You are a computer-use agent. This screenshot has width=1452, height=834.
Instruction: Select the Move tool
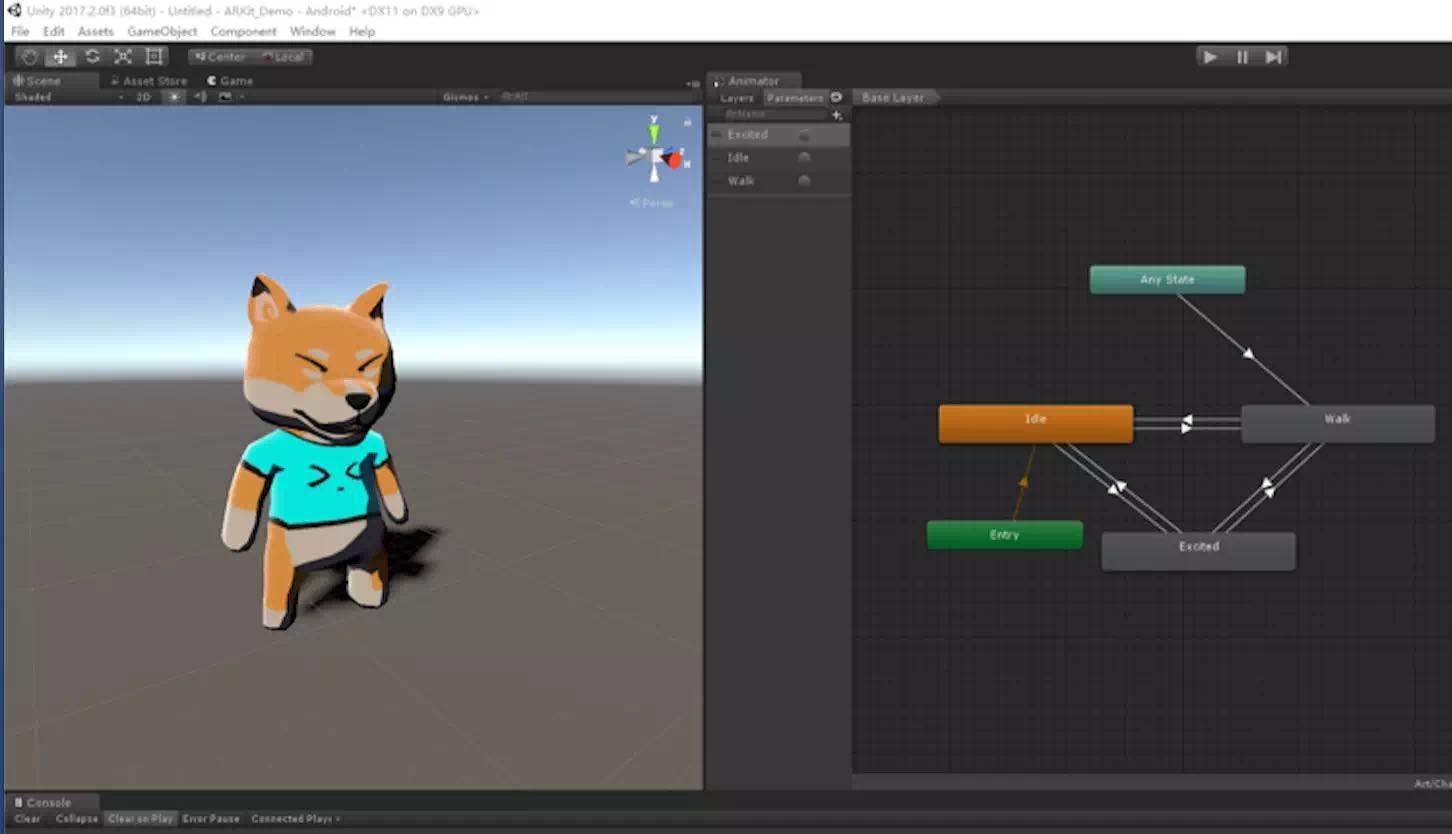pyautogui.click(x=60, y=56)
